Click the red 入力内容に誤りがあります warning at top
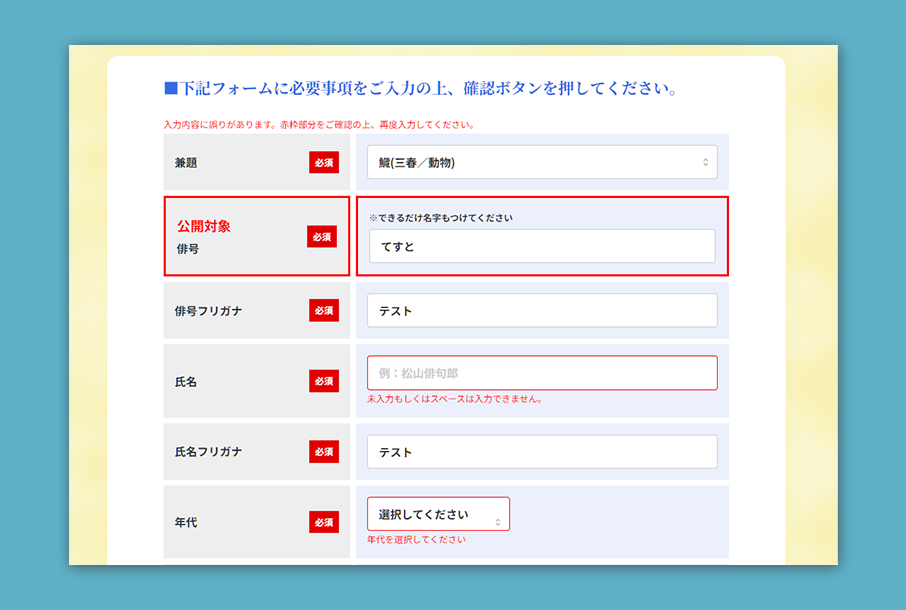Viewport: 906px width, 610px height. (x=318, y=125)
